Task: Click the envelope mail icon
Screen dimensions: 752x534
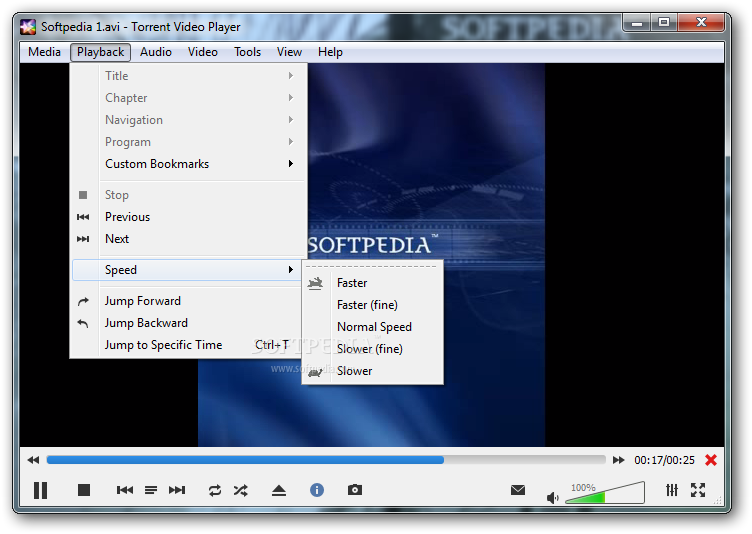Action: coord(518,490)
